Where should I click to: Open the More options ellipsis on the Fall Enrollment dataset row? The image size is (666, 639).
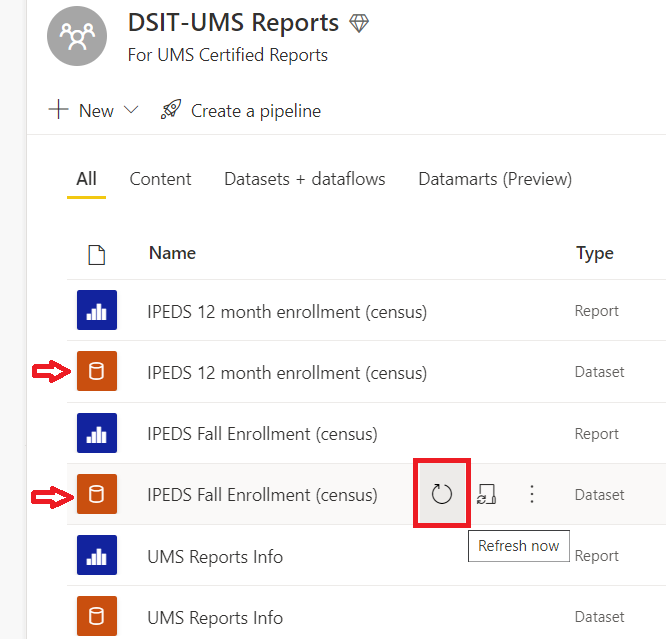pyautogui.click(x=532, y=494)
